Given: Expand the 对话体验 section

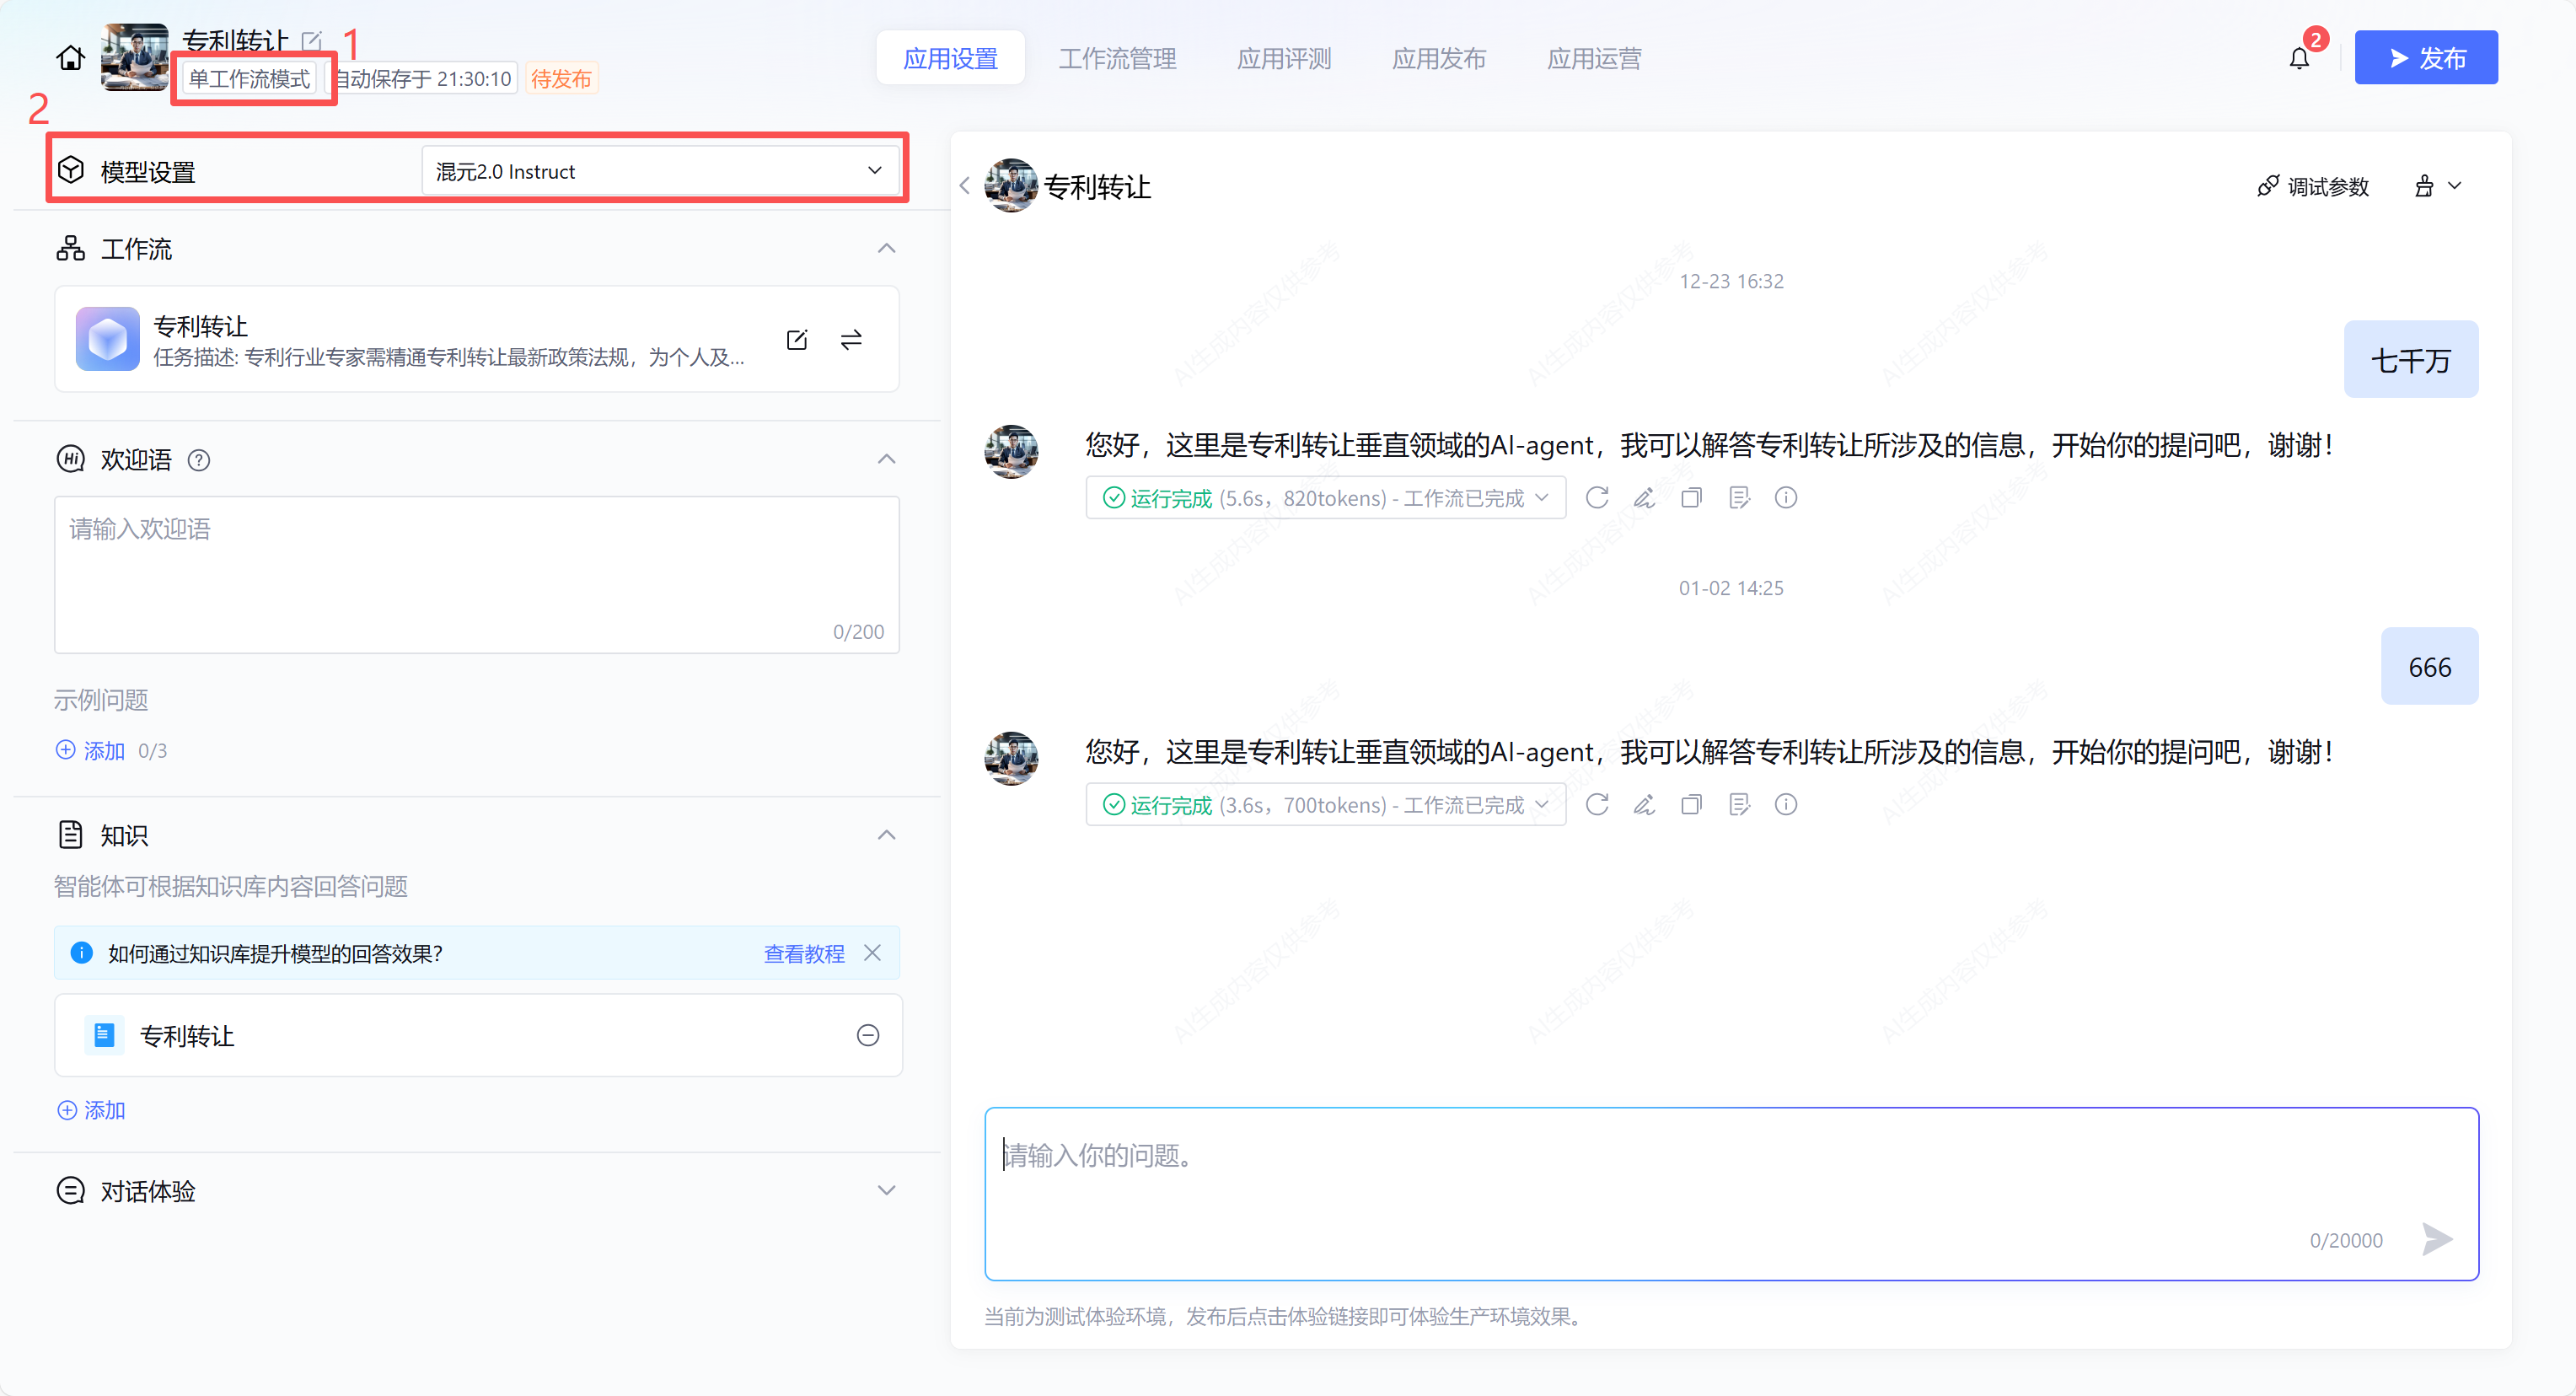Looking at the screenshot, I should point(886,1190).
